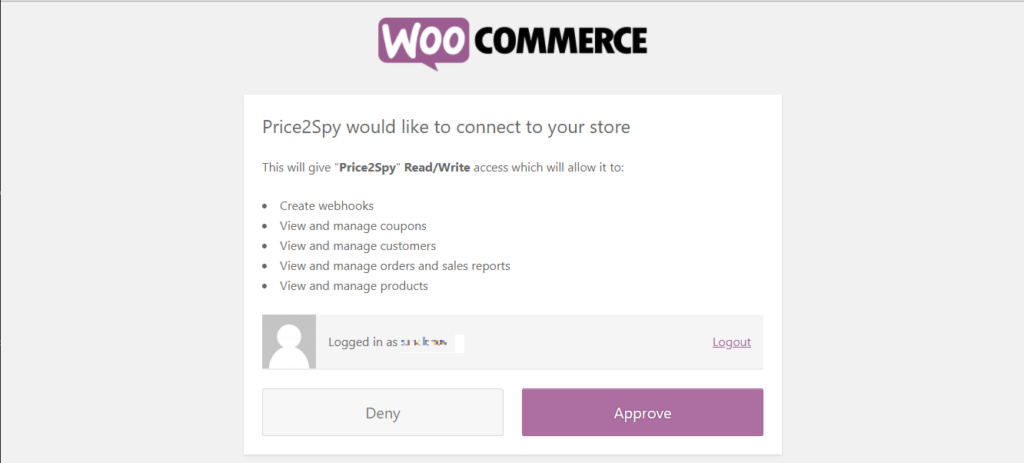1024x463 pixels.
Task: Select the 'Create webhooks' permission item
Action: pos(327,206)
